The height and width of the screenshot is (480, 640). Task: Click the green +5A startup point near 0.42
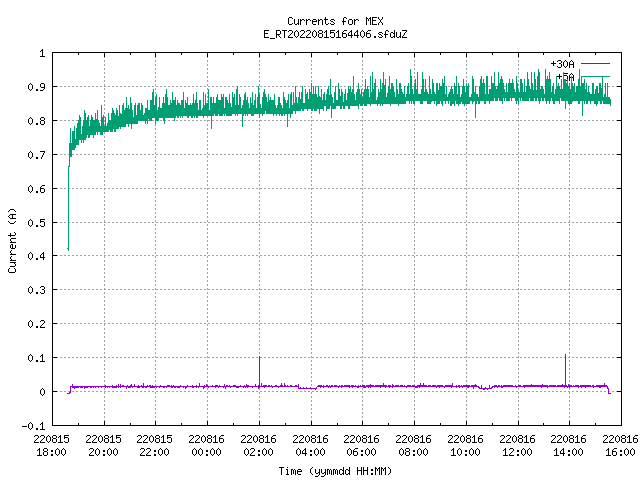[x=68, y=249]
